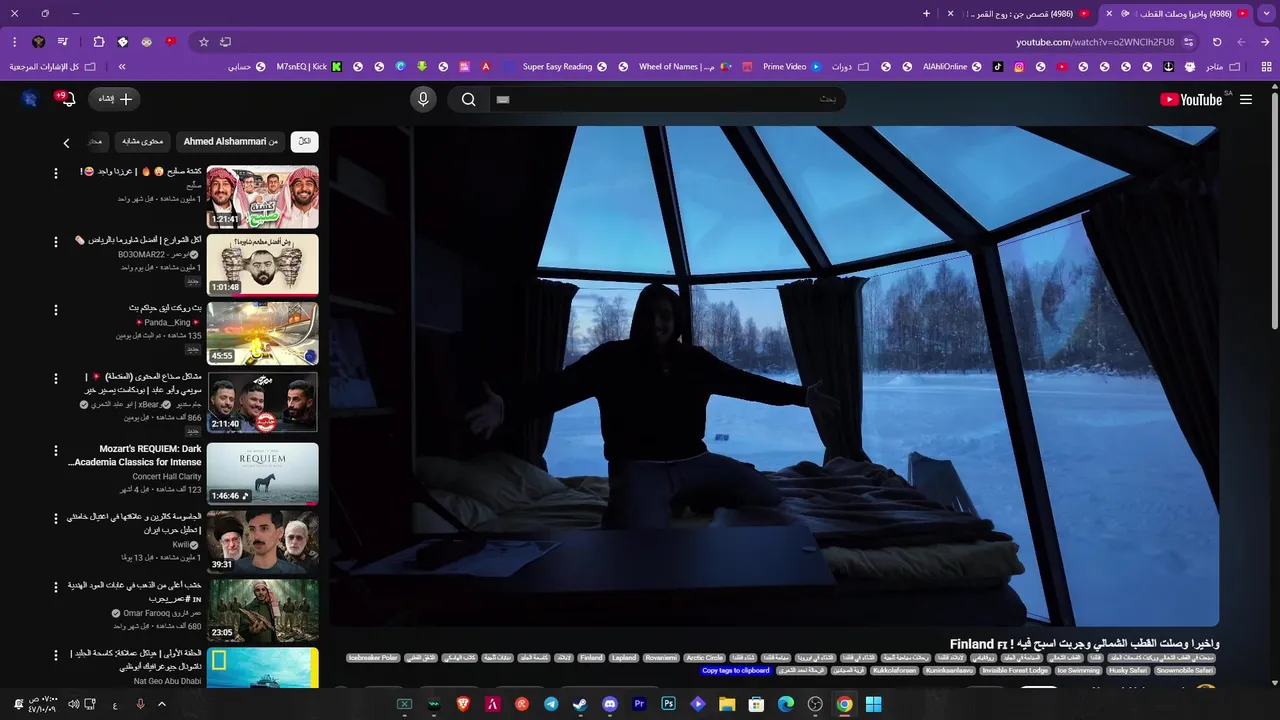Open the YouTube hamburger guide menu
The height and width of the screenshot is (720, 1280).
tap(1246, 99)
